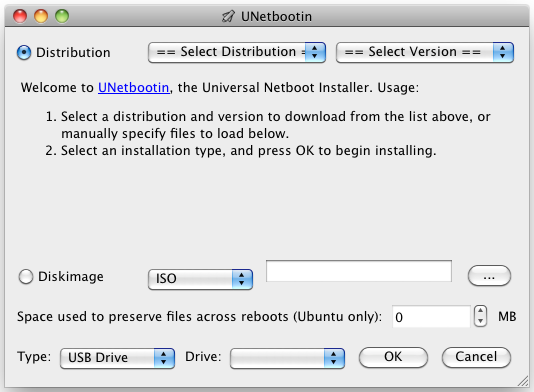Viewport: 534px width, 392px height.
Task: Click the window resize grip corner
Action: (523, 381)
